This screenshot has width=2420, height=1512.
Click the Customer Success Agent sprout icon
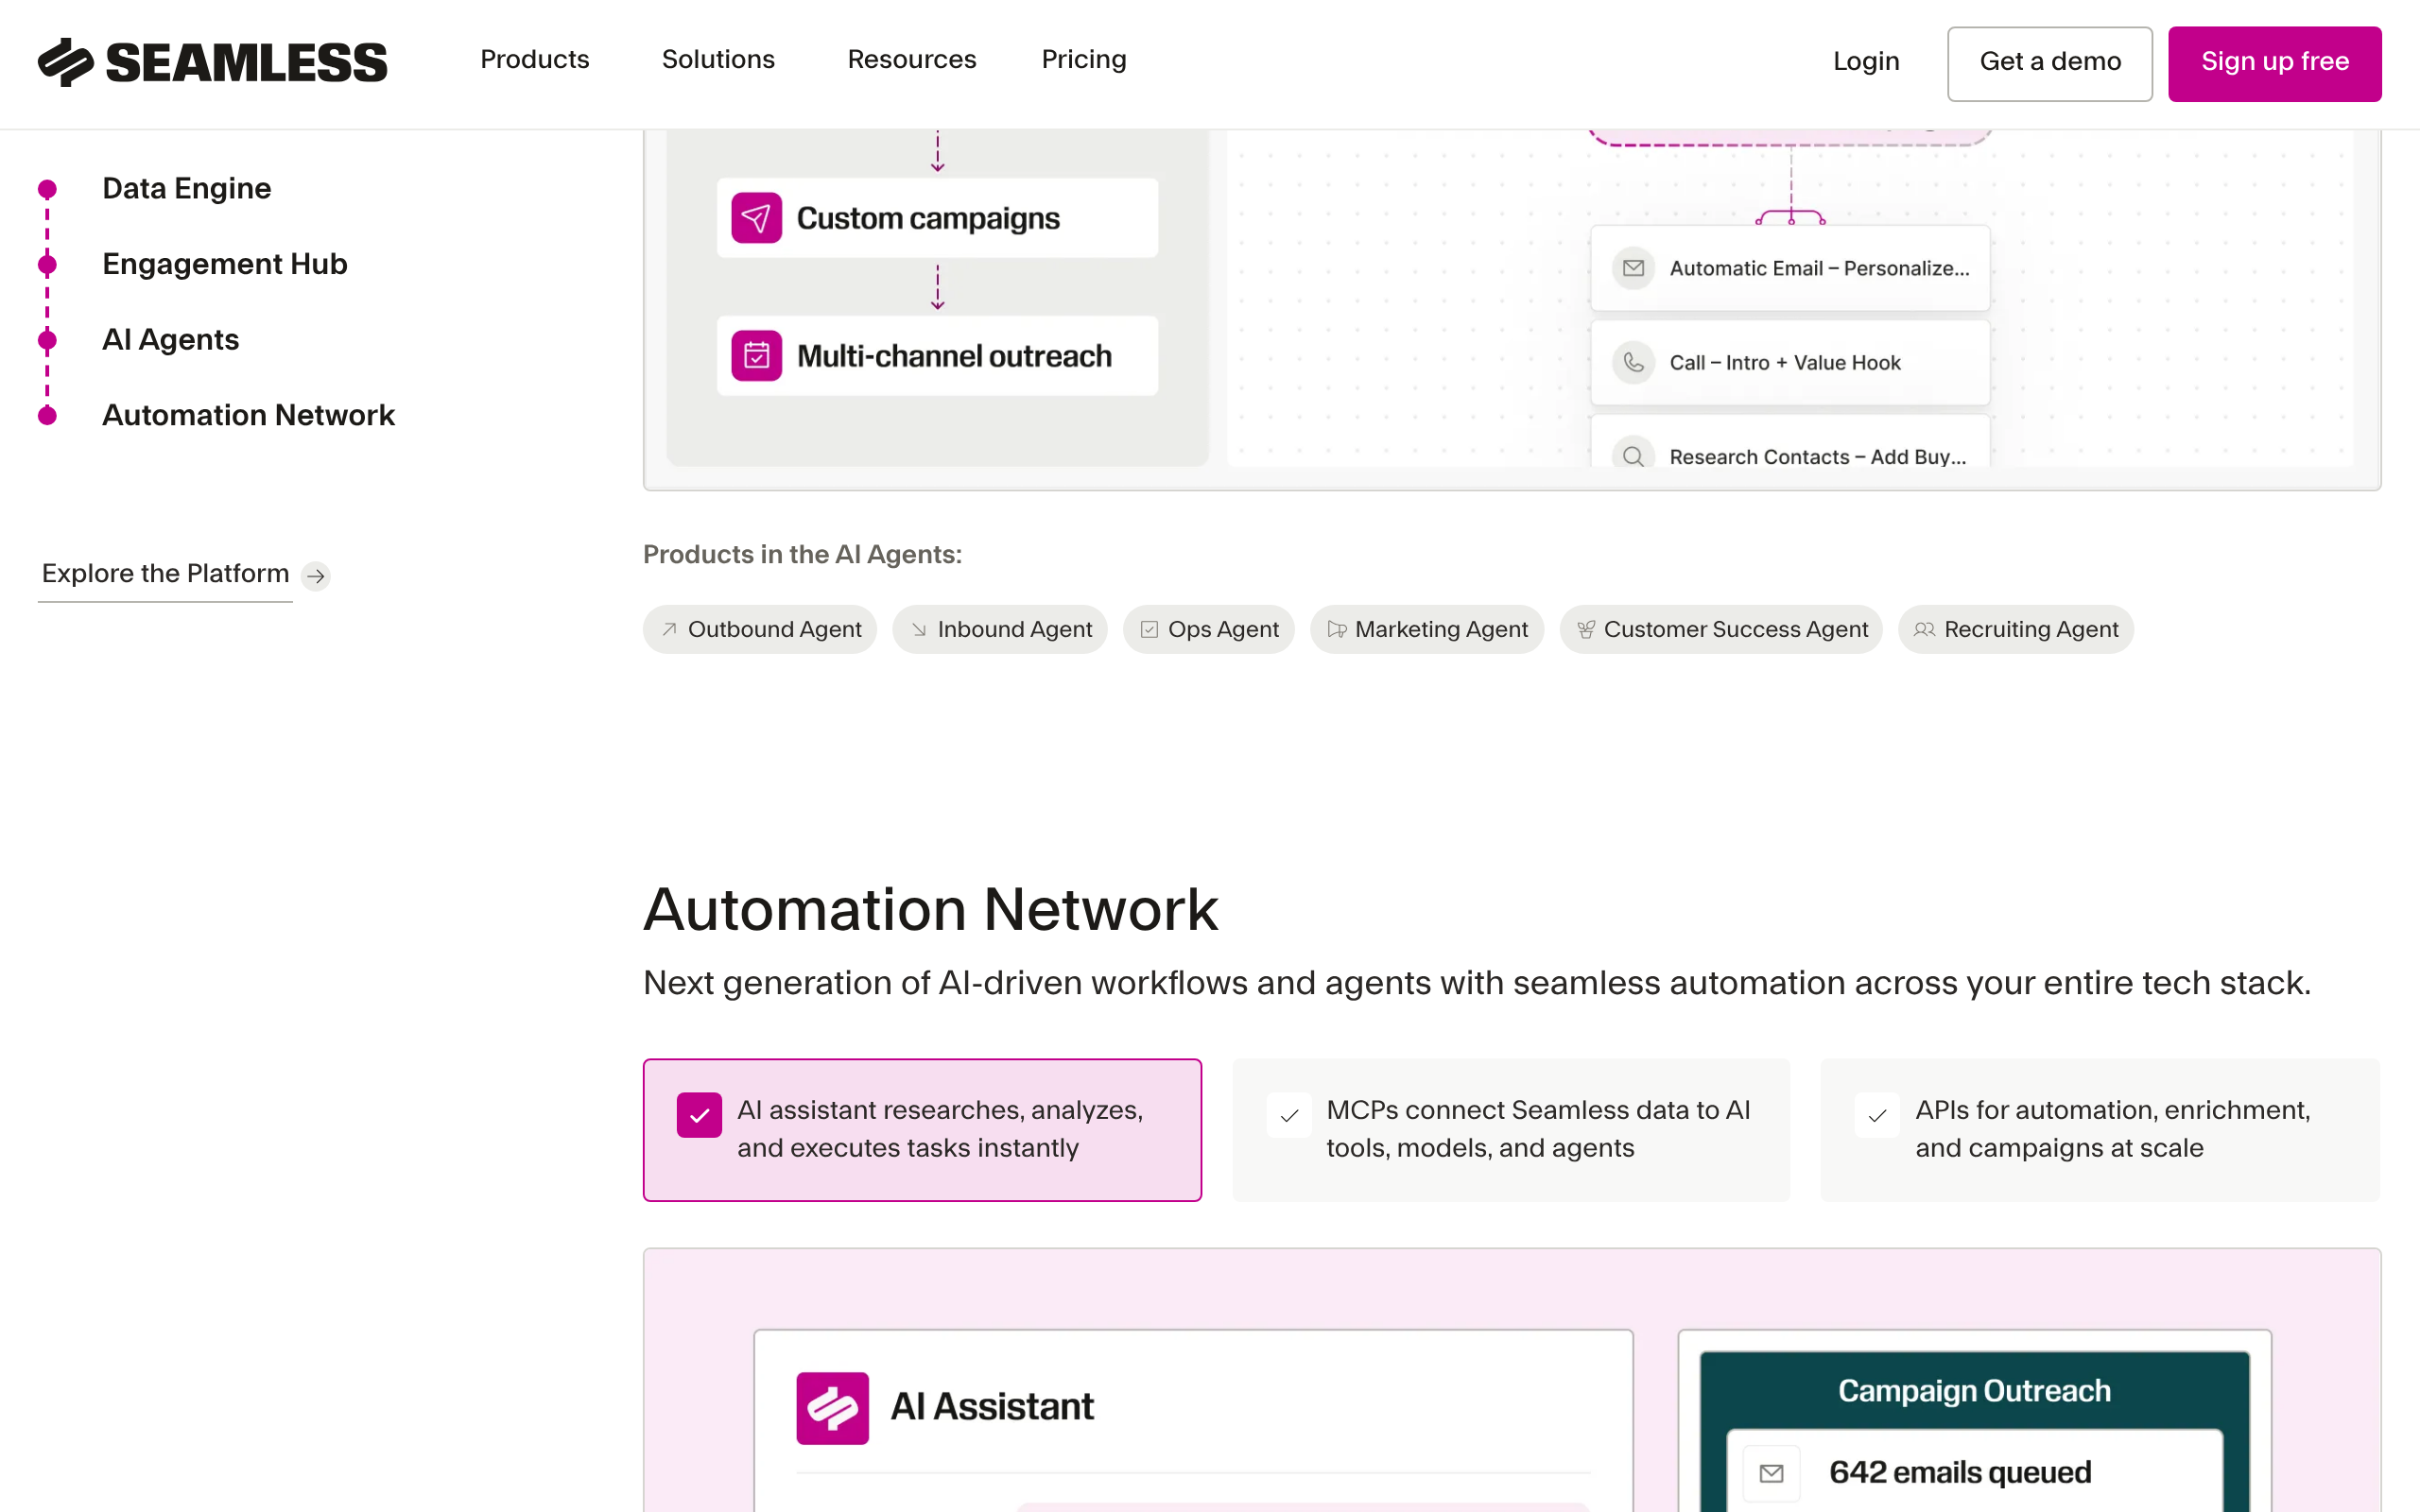click(x=1586, y=629)
